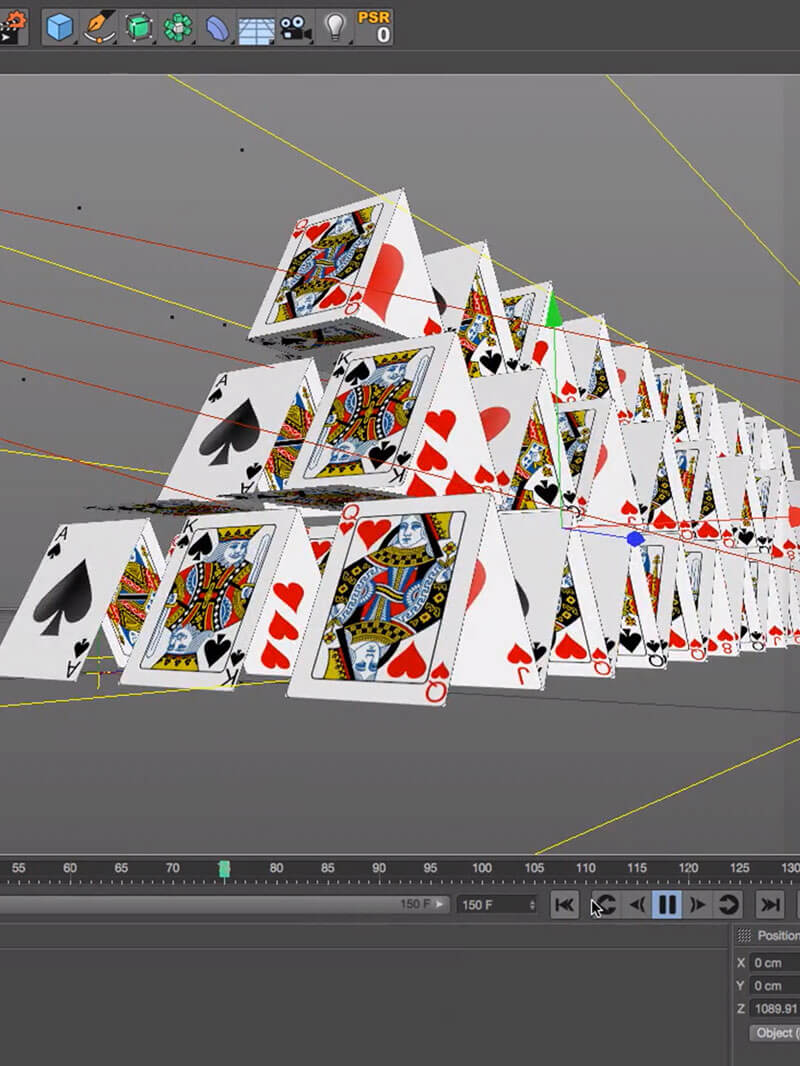
Task: Click the 150 F preview range slider
Action: coord(224,905)
